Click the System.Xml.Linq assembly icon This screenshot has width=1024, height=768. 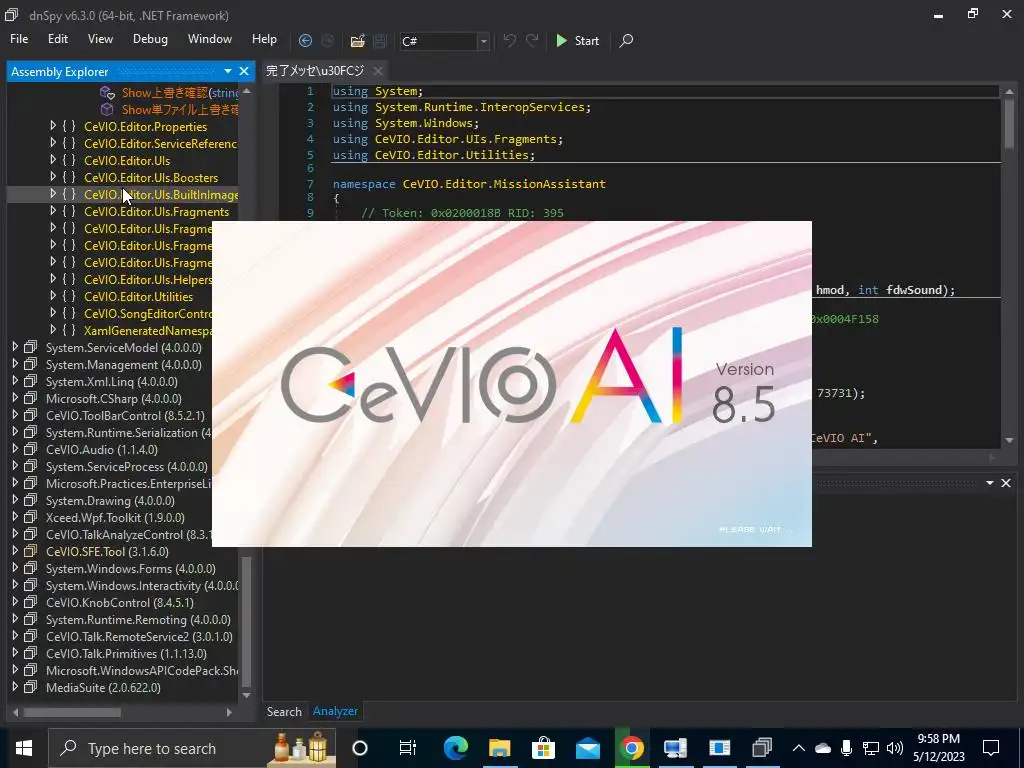tap(31, 381)
